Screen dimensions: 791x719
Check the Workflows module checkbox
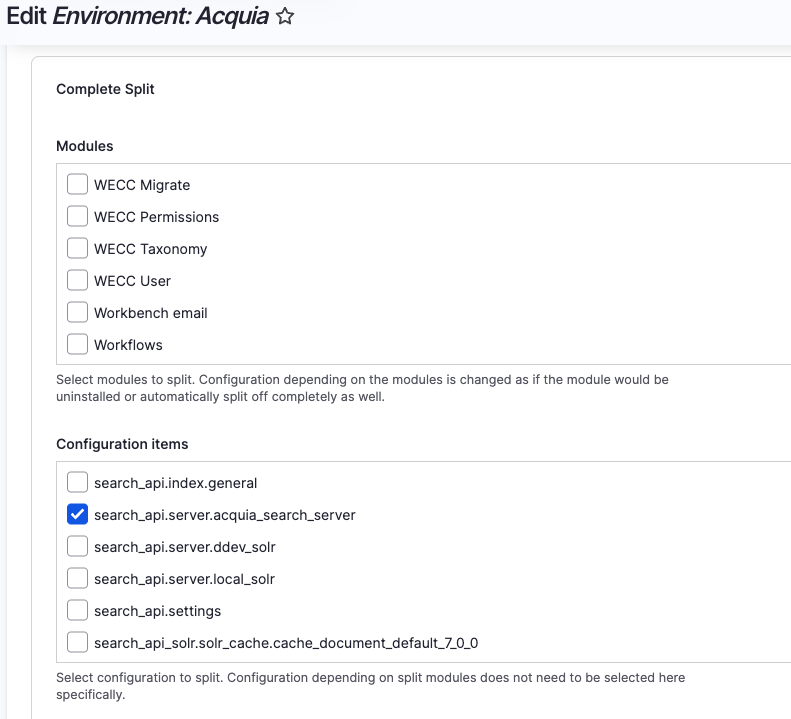77,344
